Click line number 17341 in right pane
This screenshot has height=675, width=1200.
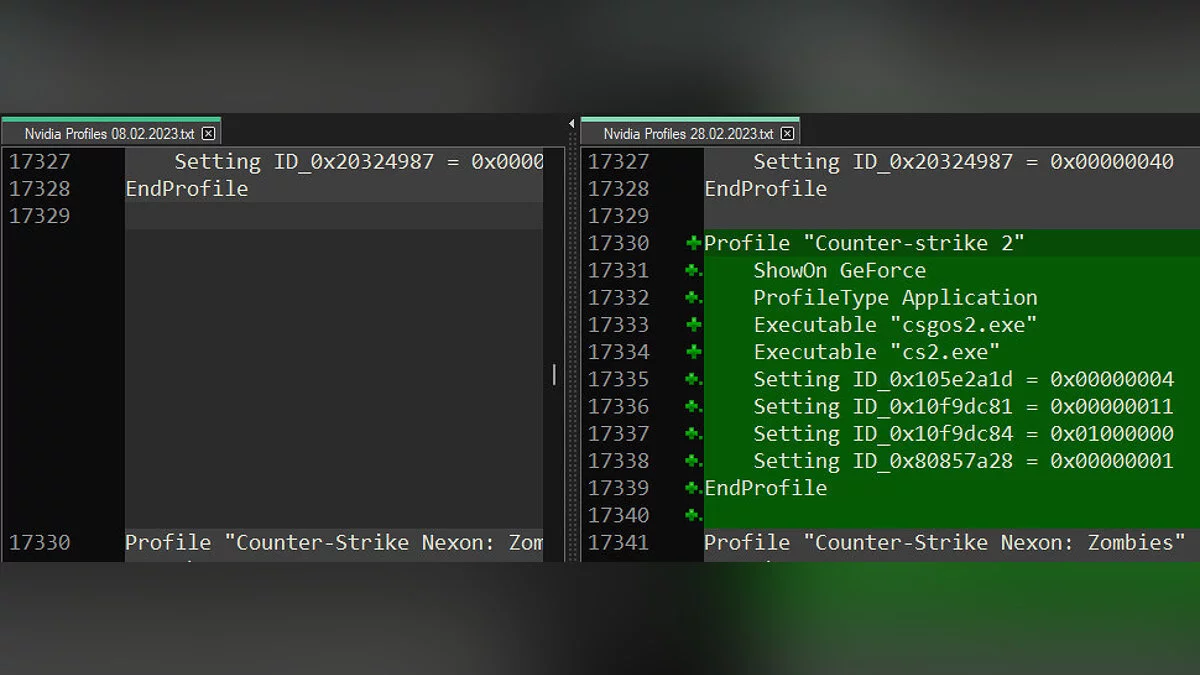pos(619,542)
